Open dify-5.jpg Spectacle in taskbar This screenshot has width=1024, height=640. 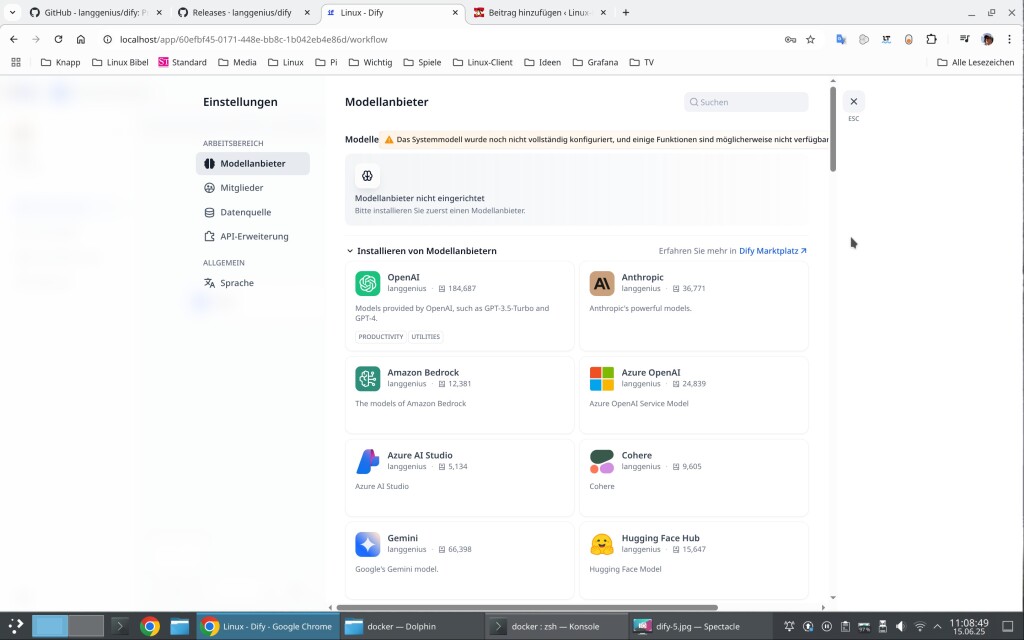(x=700, y=626)
